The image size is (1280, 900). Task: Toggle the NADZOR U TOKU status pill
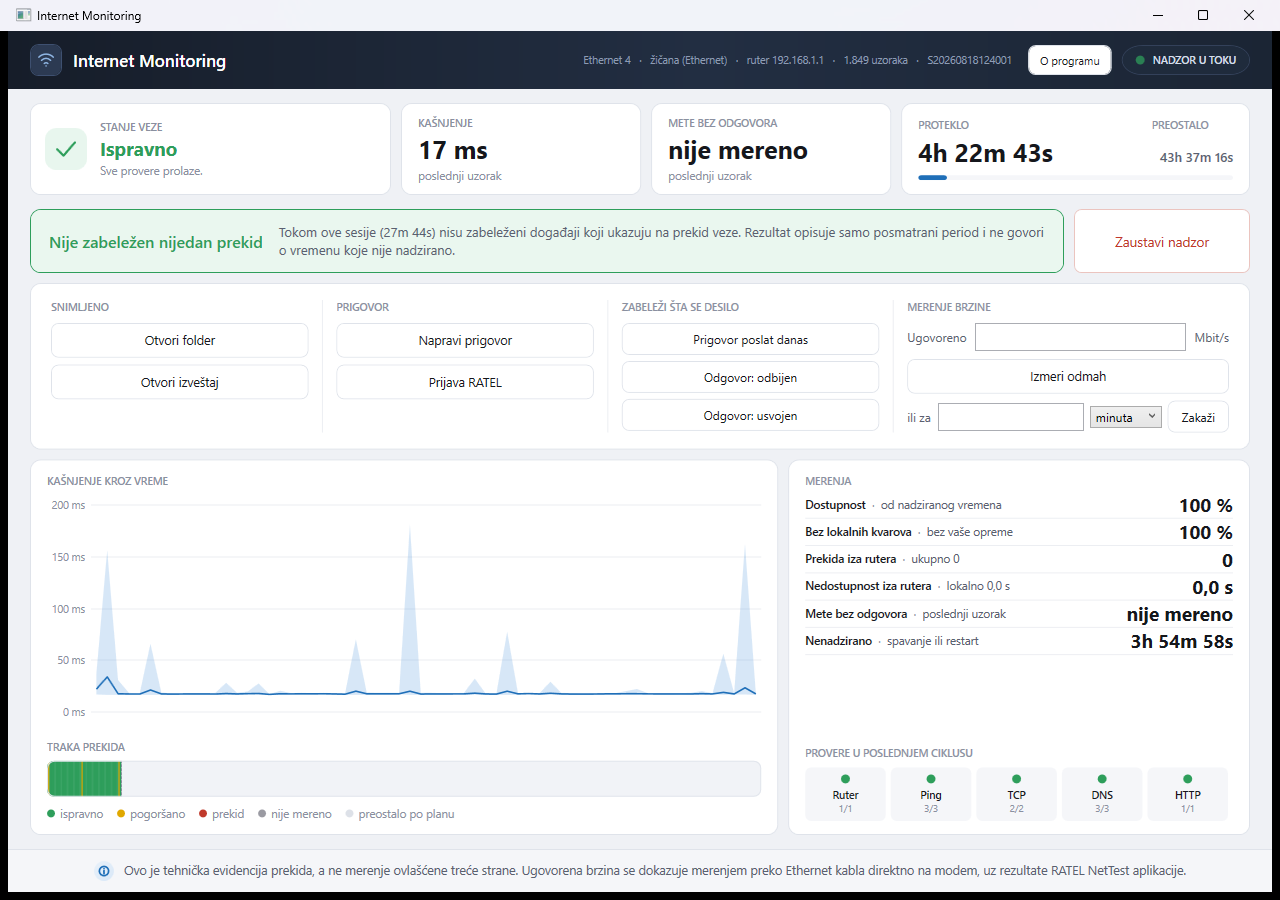click(x=1186, y=60)
